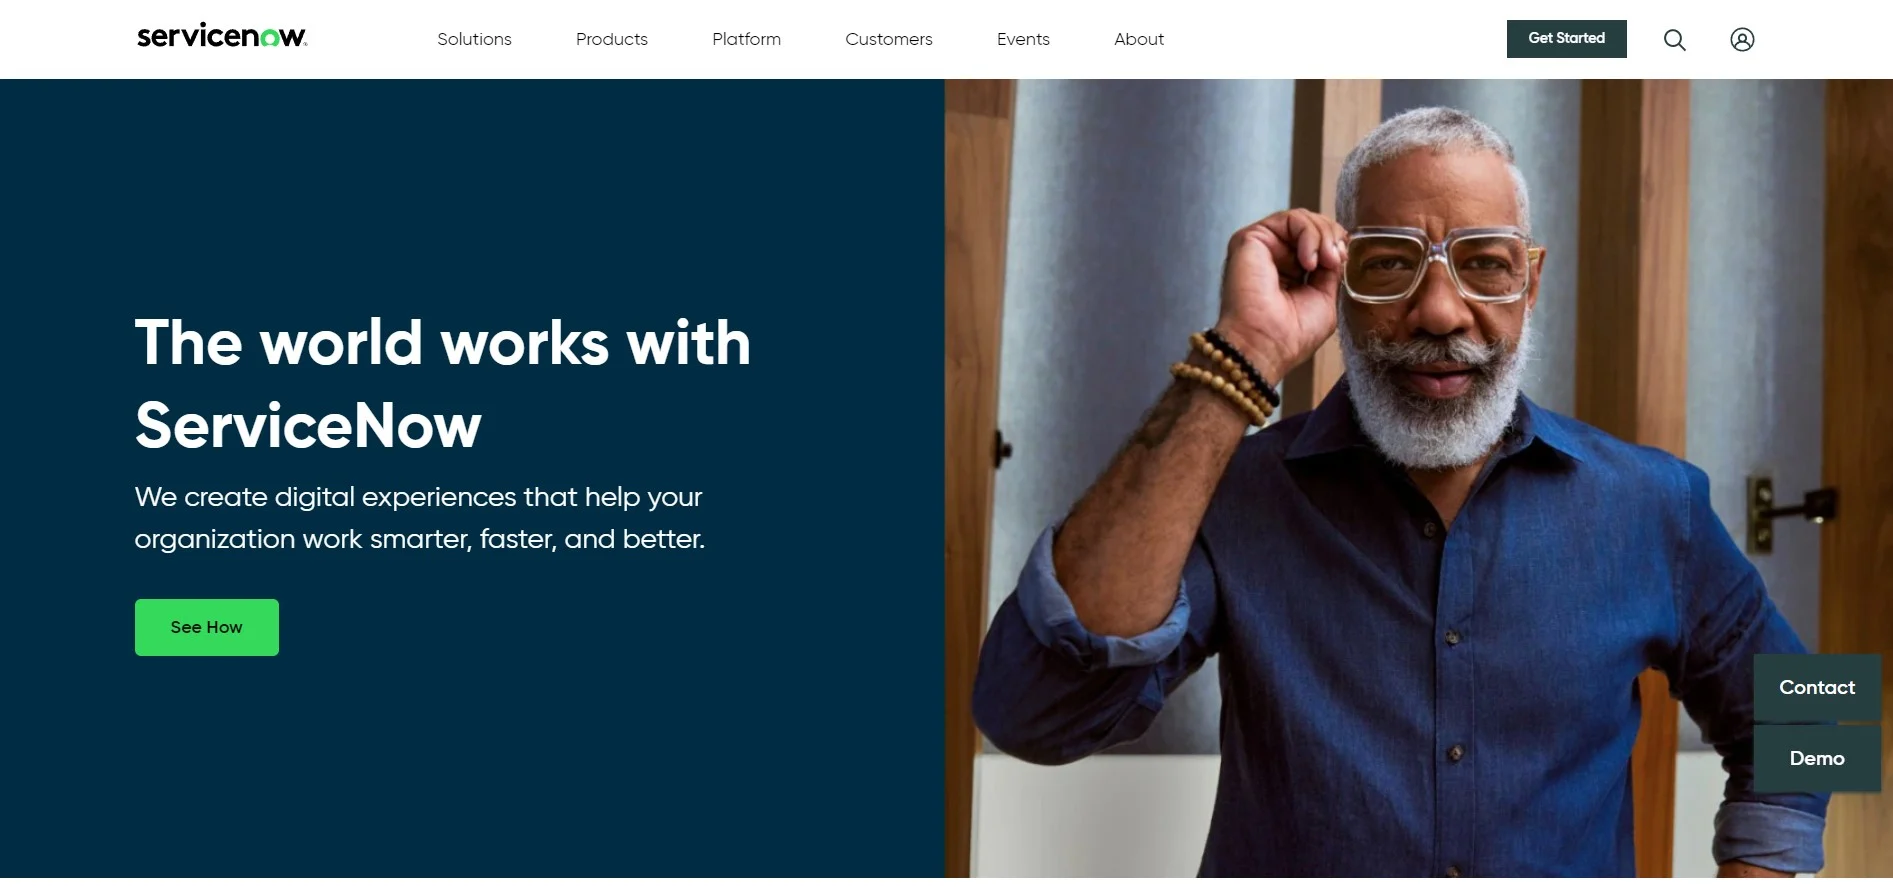Click the hero photo of bearded man
The width and height of the screenshot is (1893, 887).
click(x=1418, y=480)
